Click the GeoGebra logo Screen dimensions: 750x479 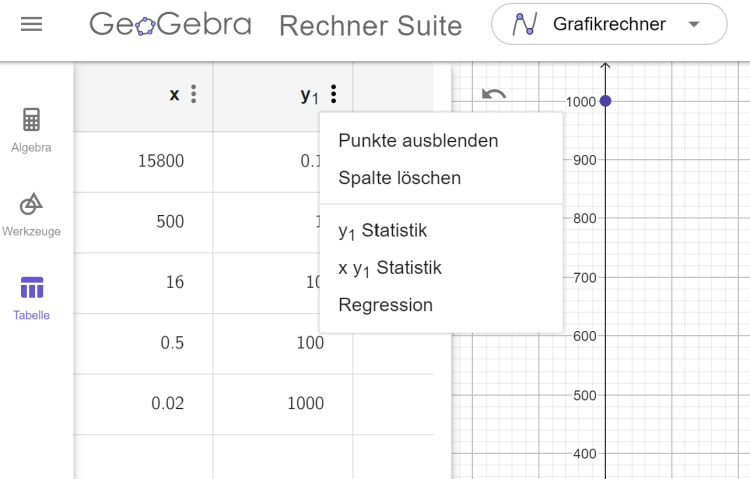coord(170,24)
